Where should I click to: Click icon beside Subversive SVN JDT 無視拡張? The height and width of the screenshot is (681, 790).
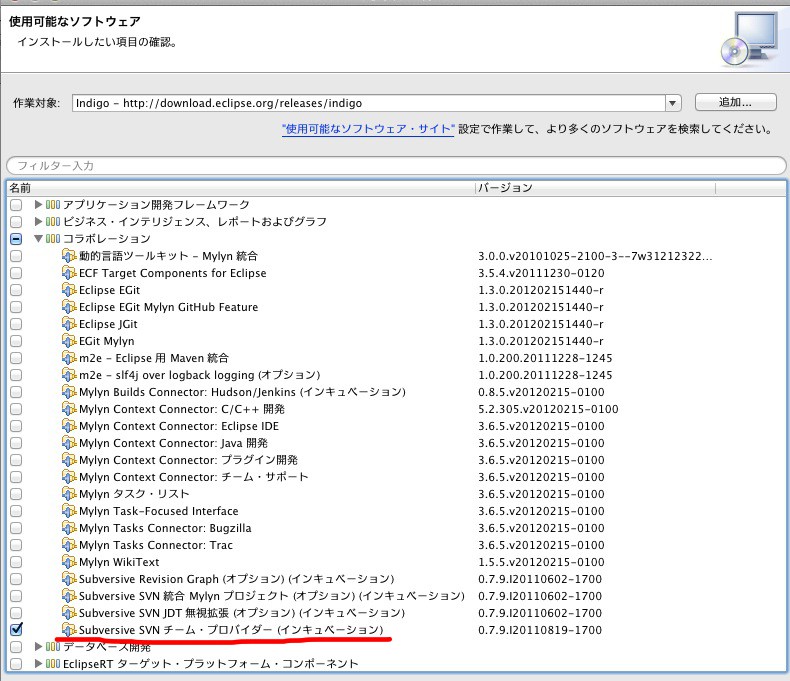point(69,612)
